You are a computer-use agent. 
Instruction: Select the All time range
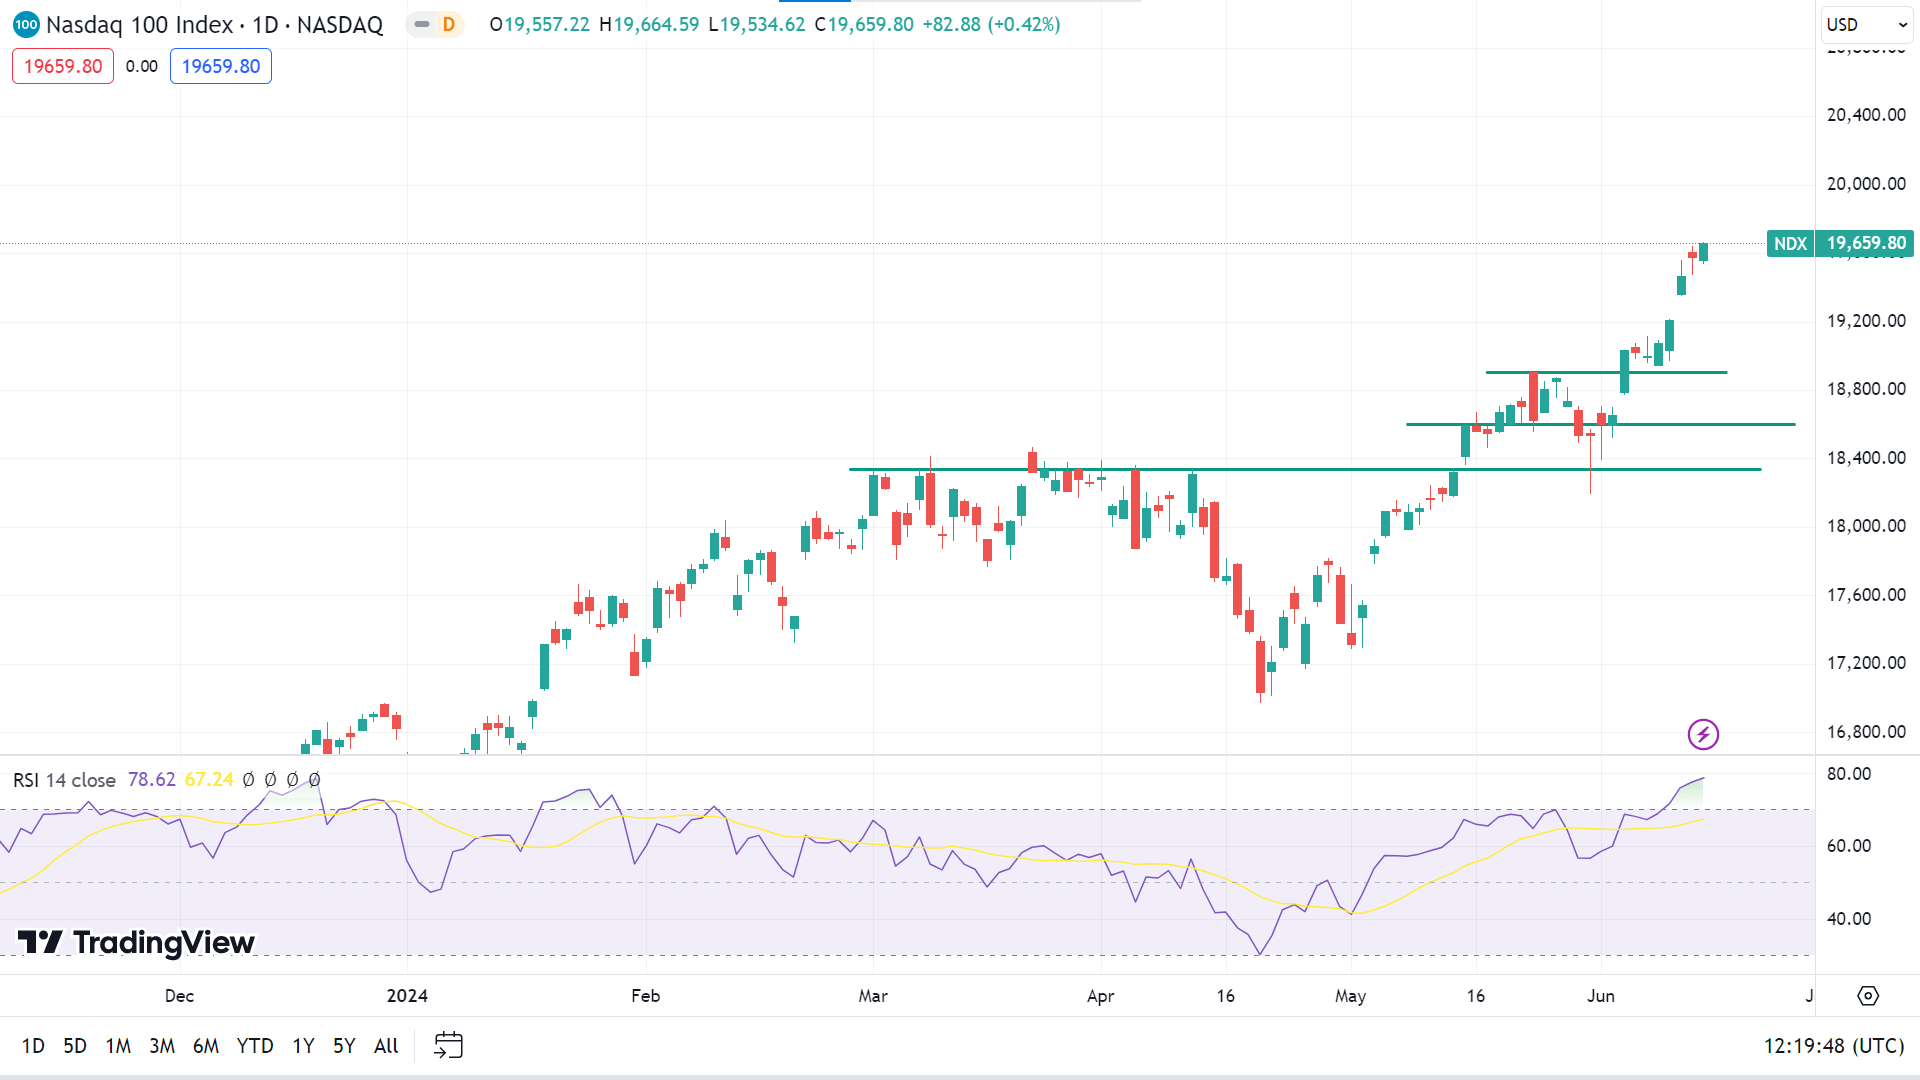click(386, 1046)
